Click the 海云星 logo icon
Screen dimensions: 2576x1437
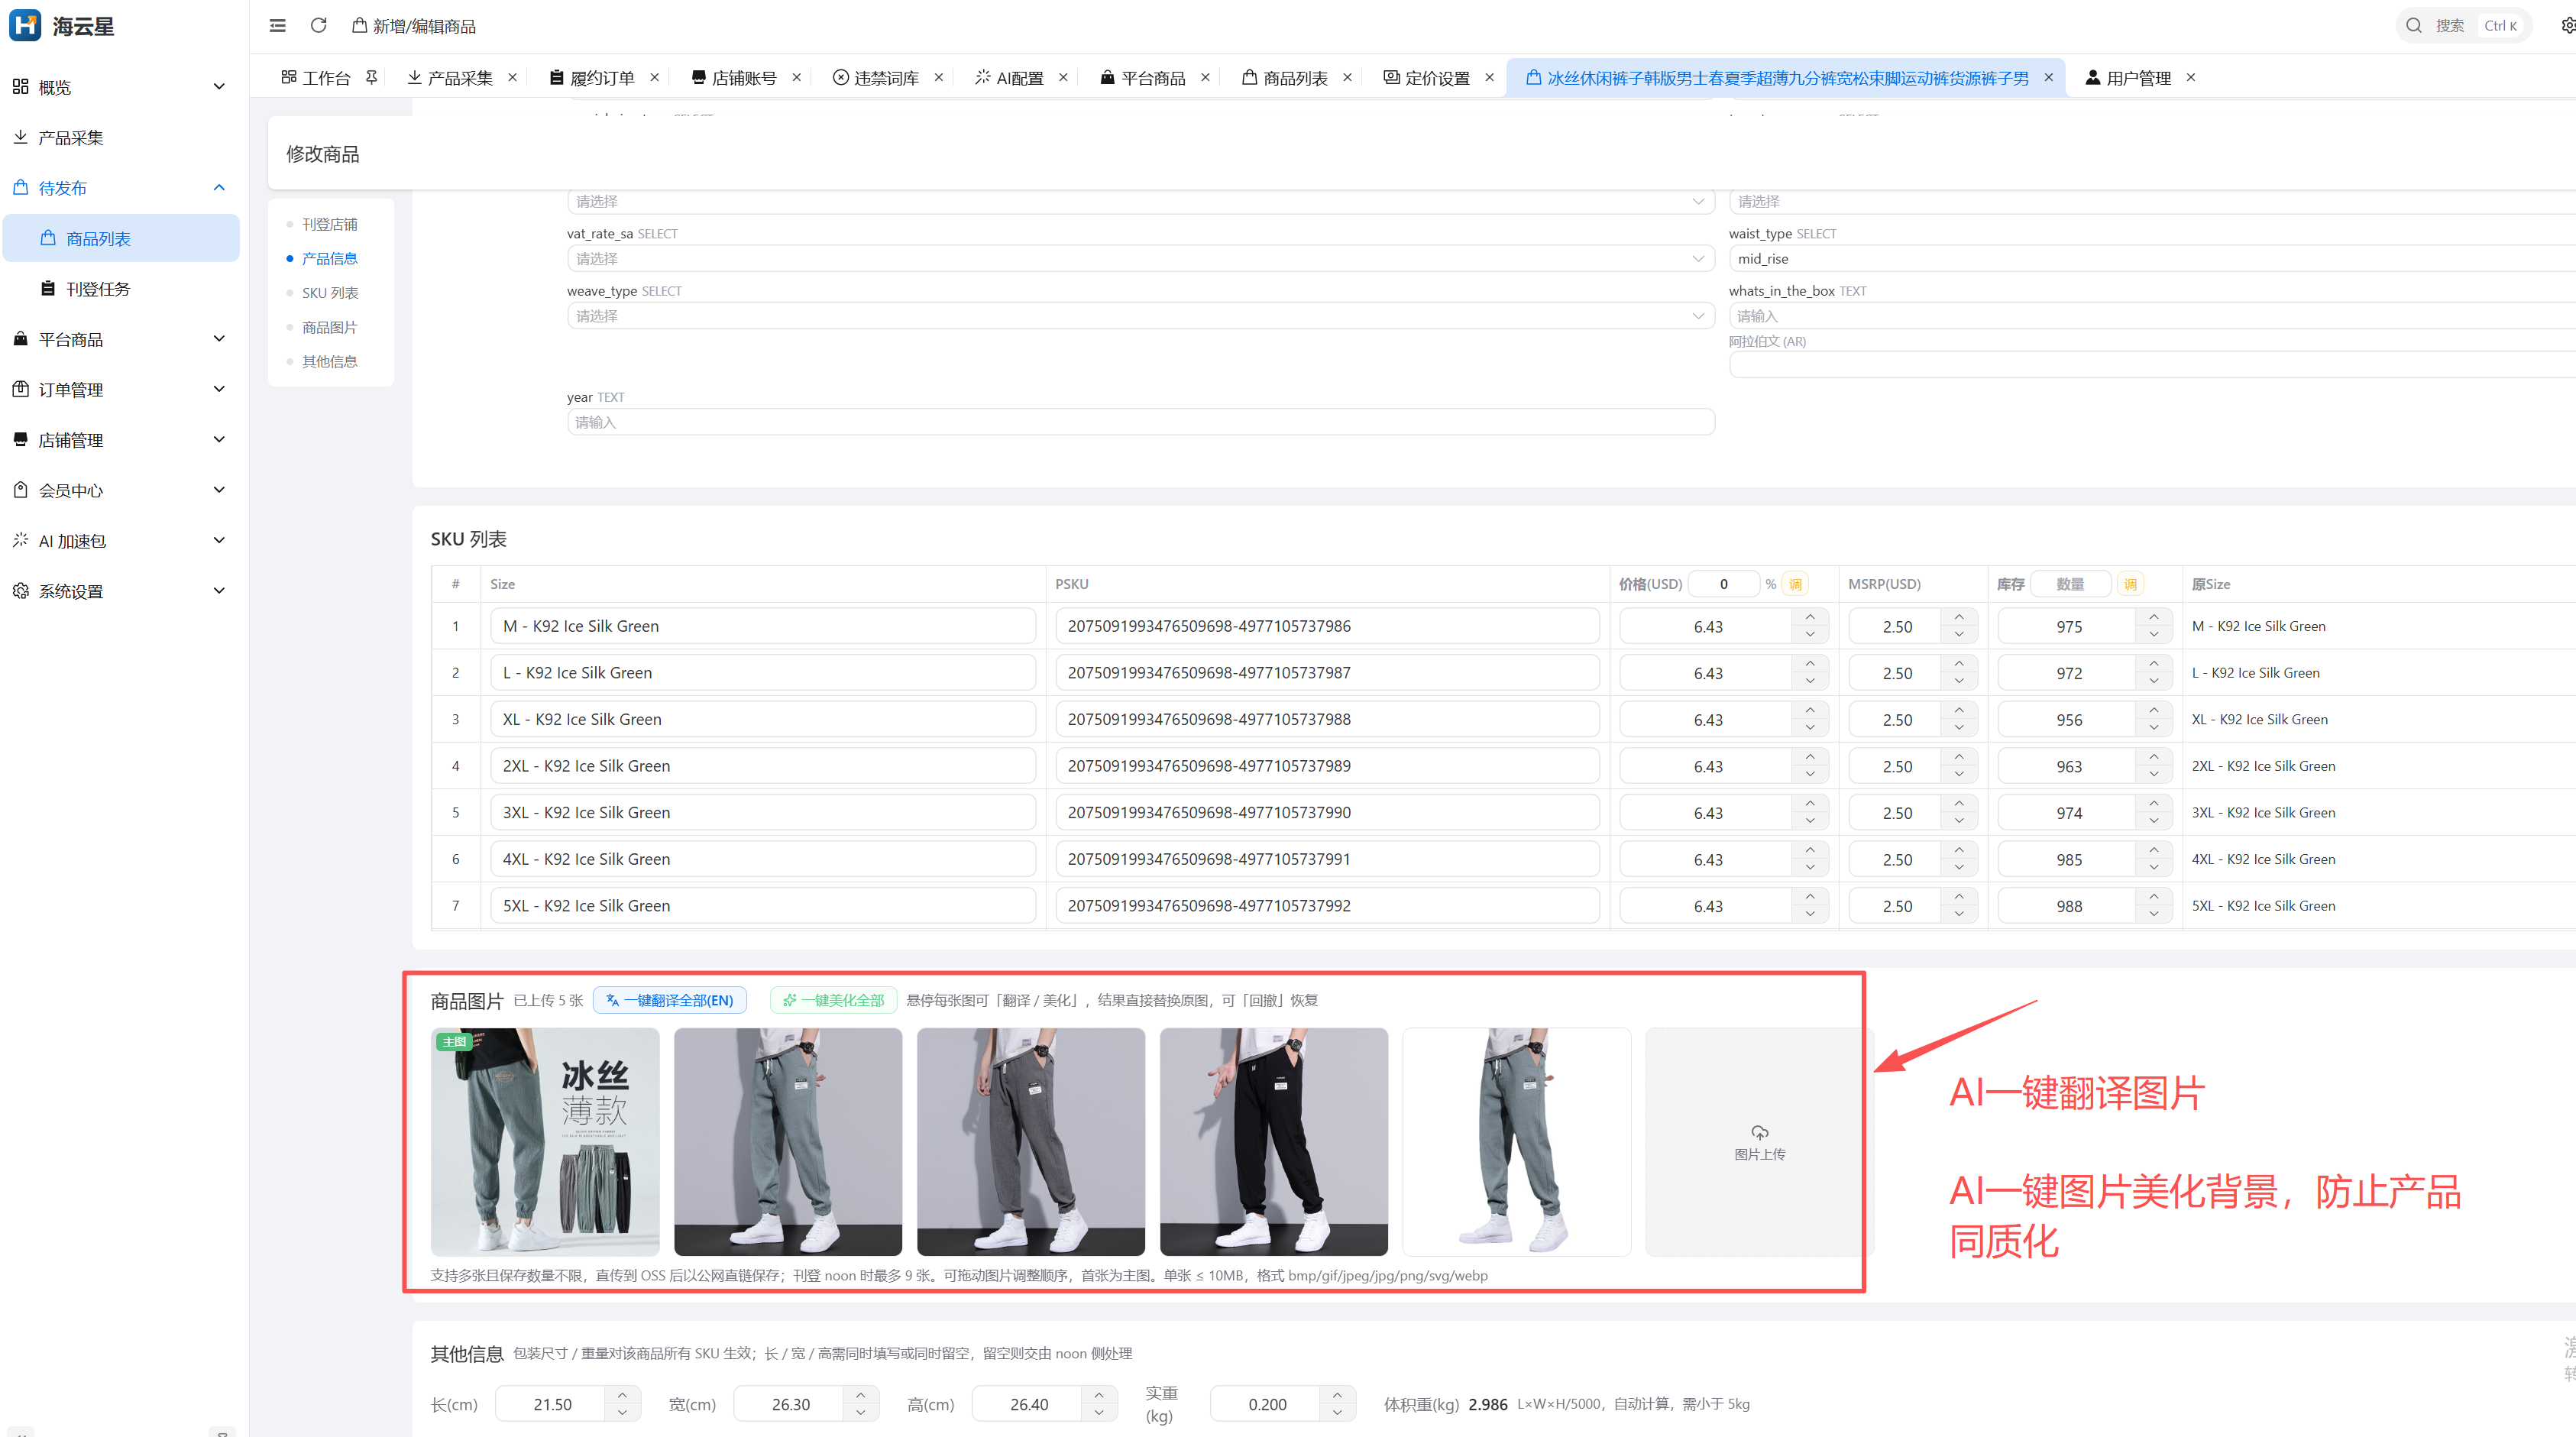tap(25, 26)
